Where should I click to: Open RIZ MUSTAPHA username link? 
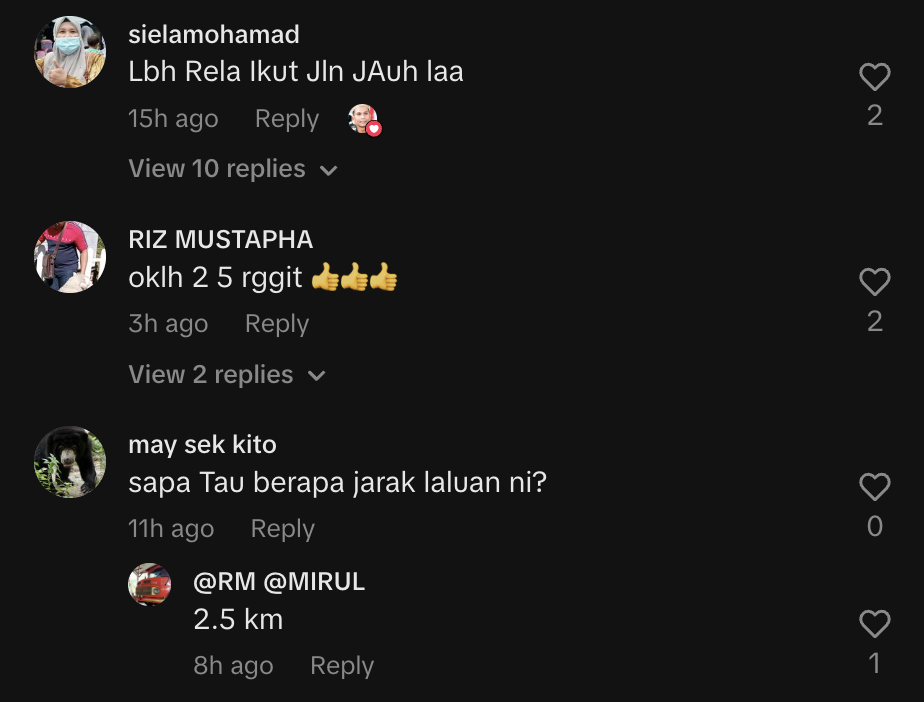pos(220,239)
